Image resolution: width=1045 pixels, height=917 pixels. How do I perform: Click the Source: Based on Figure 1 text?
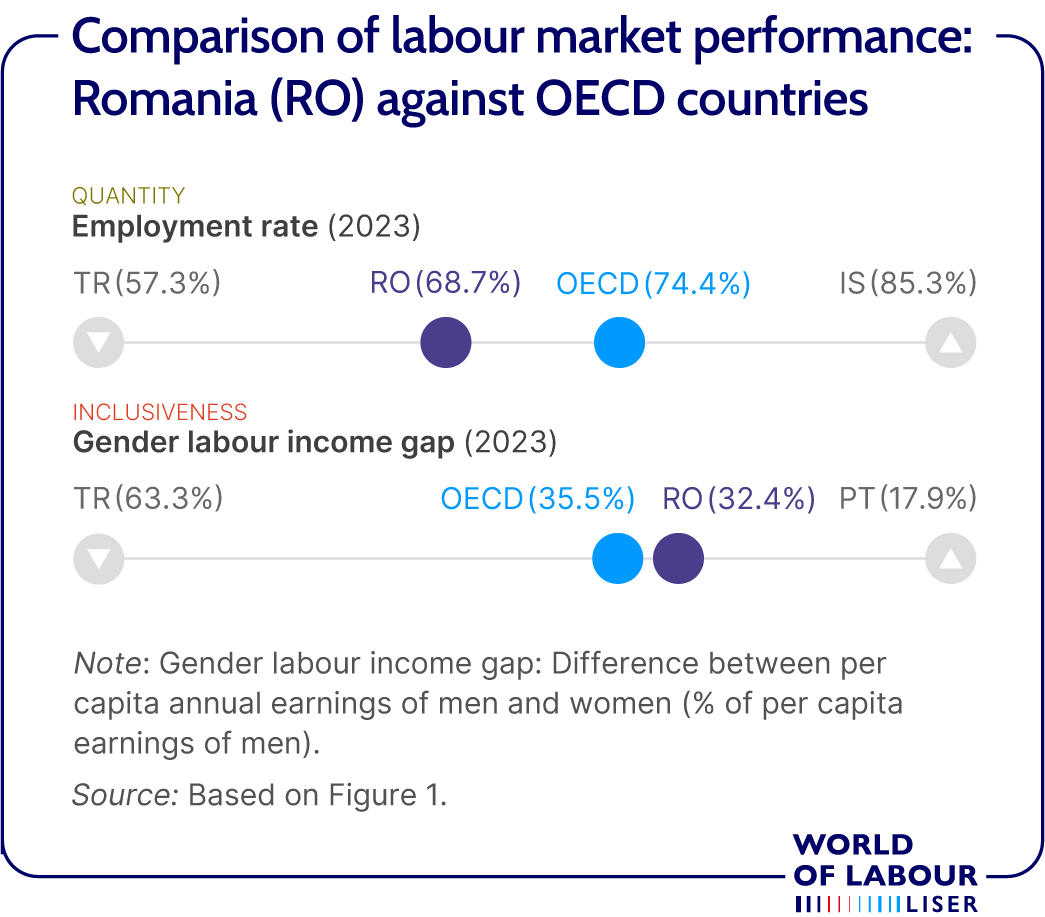click(259, 794)
